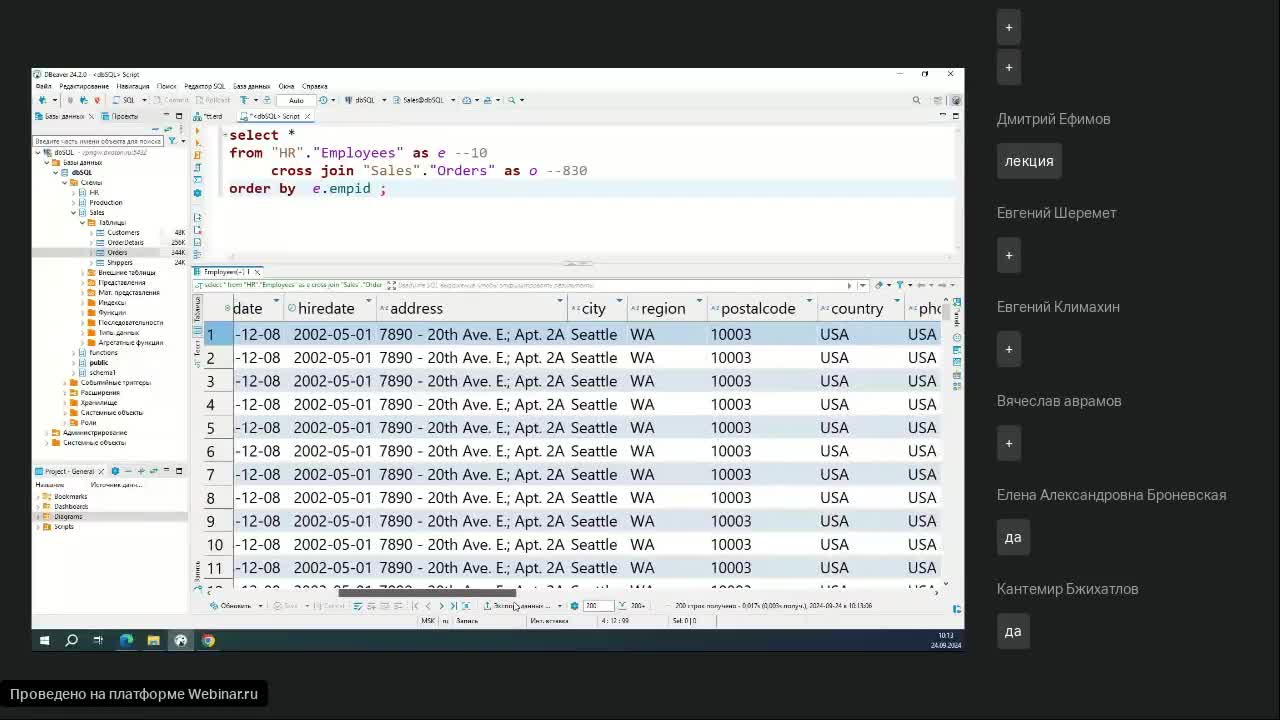The image size is (1280, 720).
Task: Click the Commit button in the toolbar
Action: 172,100
